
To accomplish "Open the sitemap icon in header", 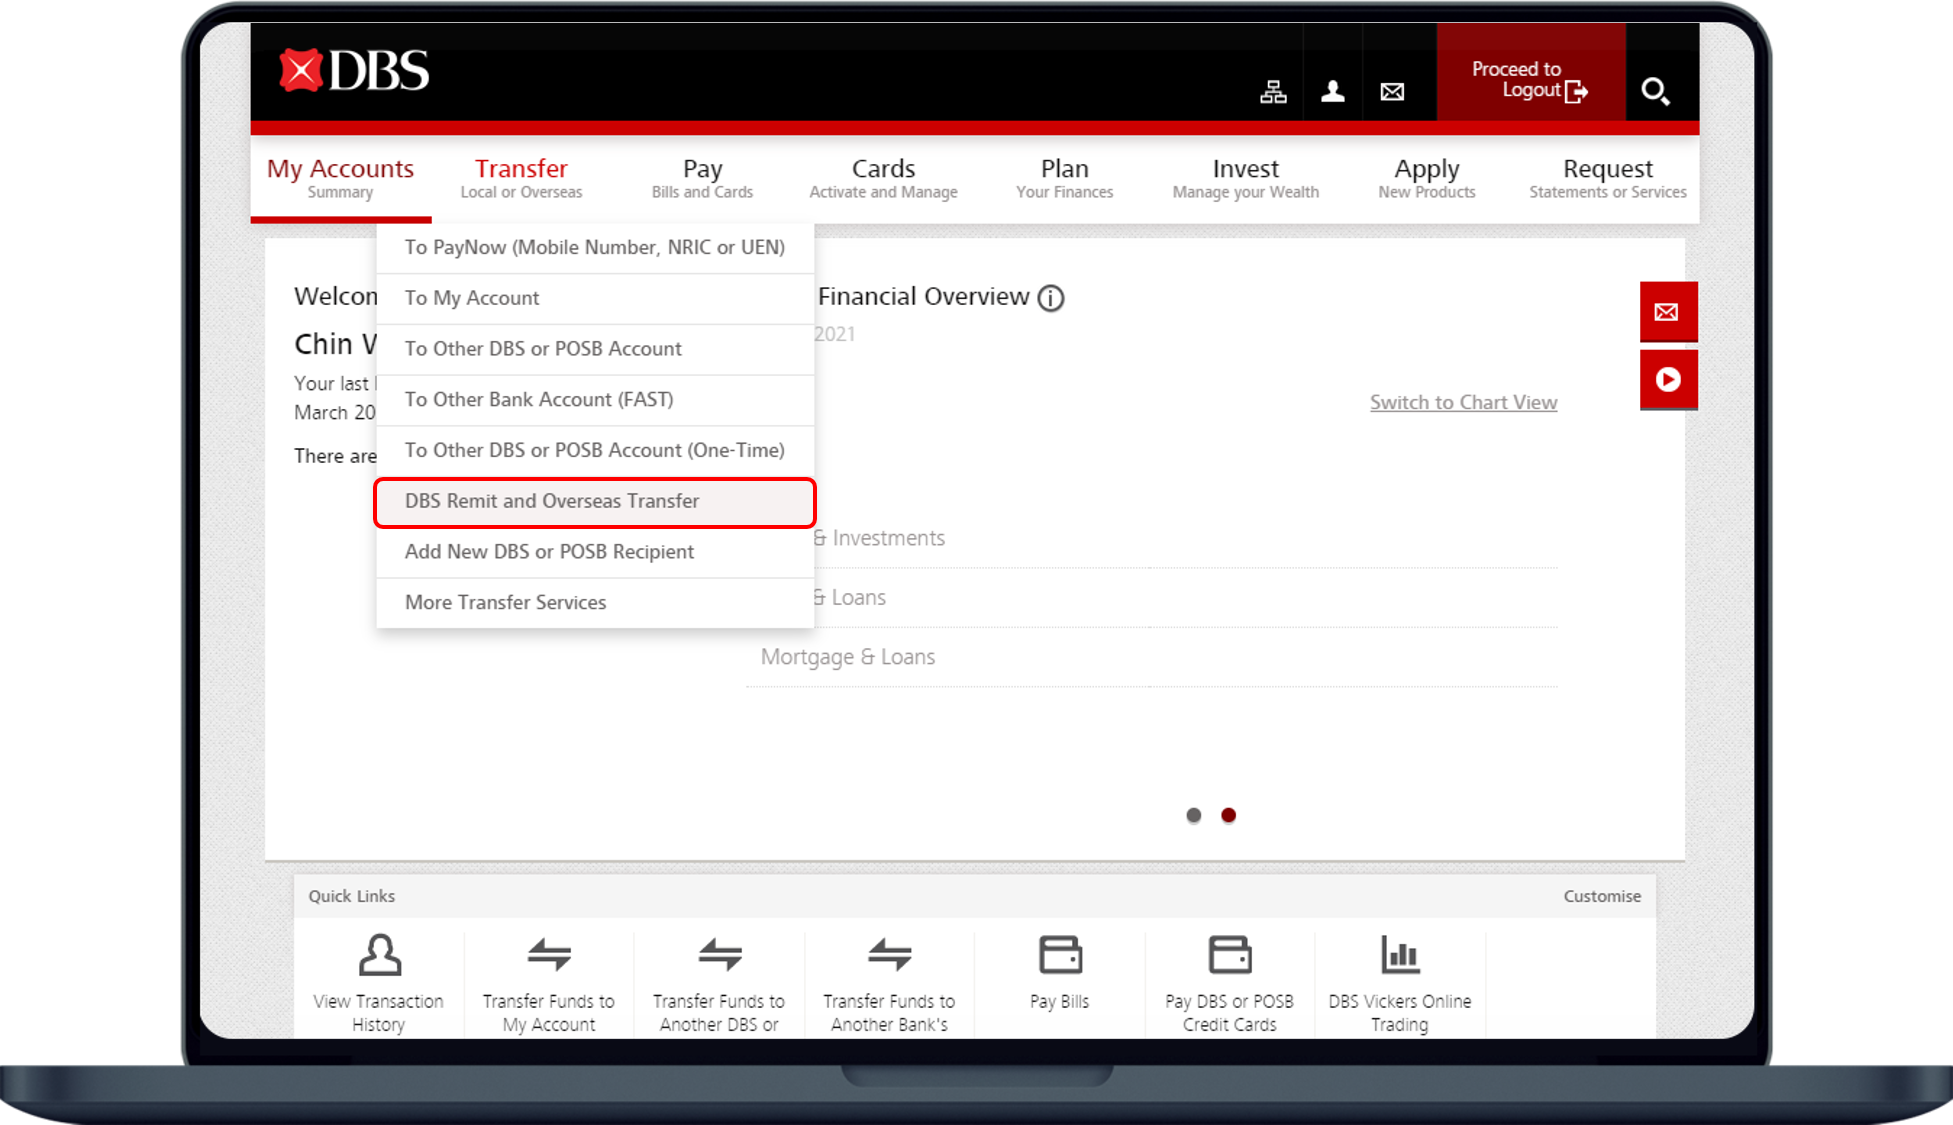I will tap(1273, 92).
